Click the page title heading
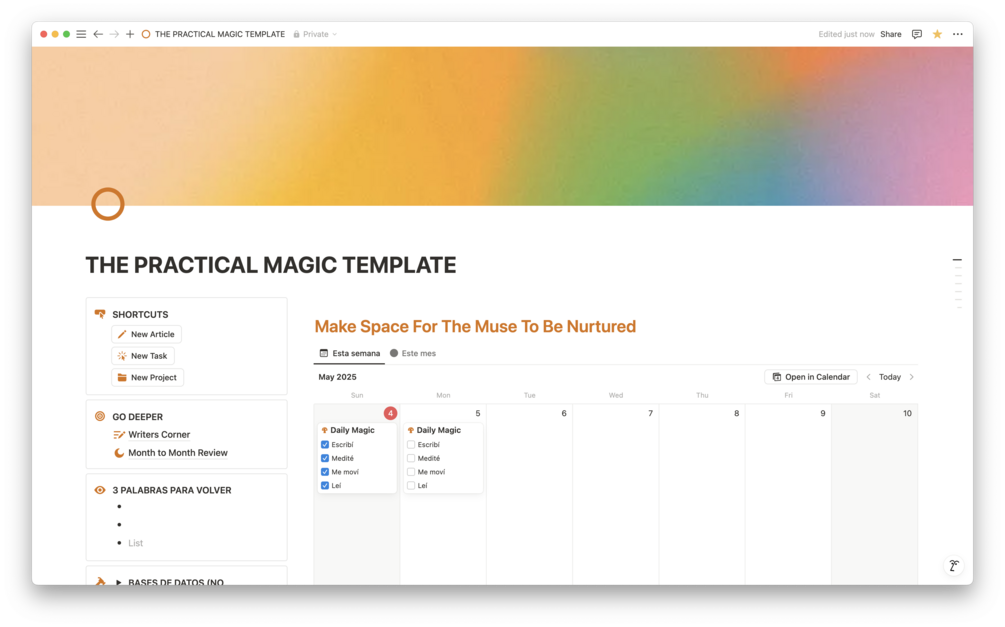The height and width of the screenshot is (627, 1005). (x=270, y=265)
